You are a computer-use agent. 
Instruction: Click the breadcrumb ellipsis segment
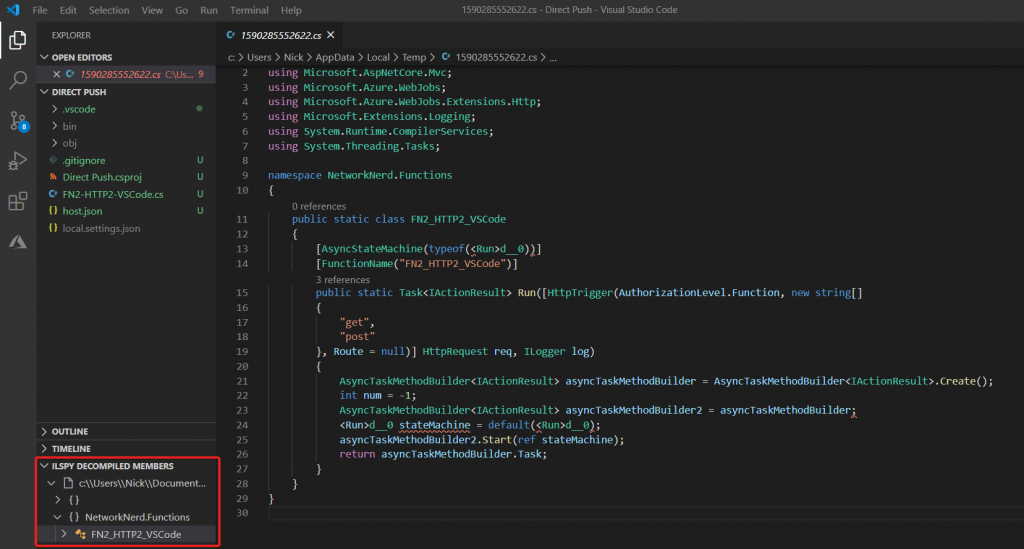(x=553, y=57)
